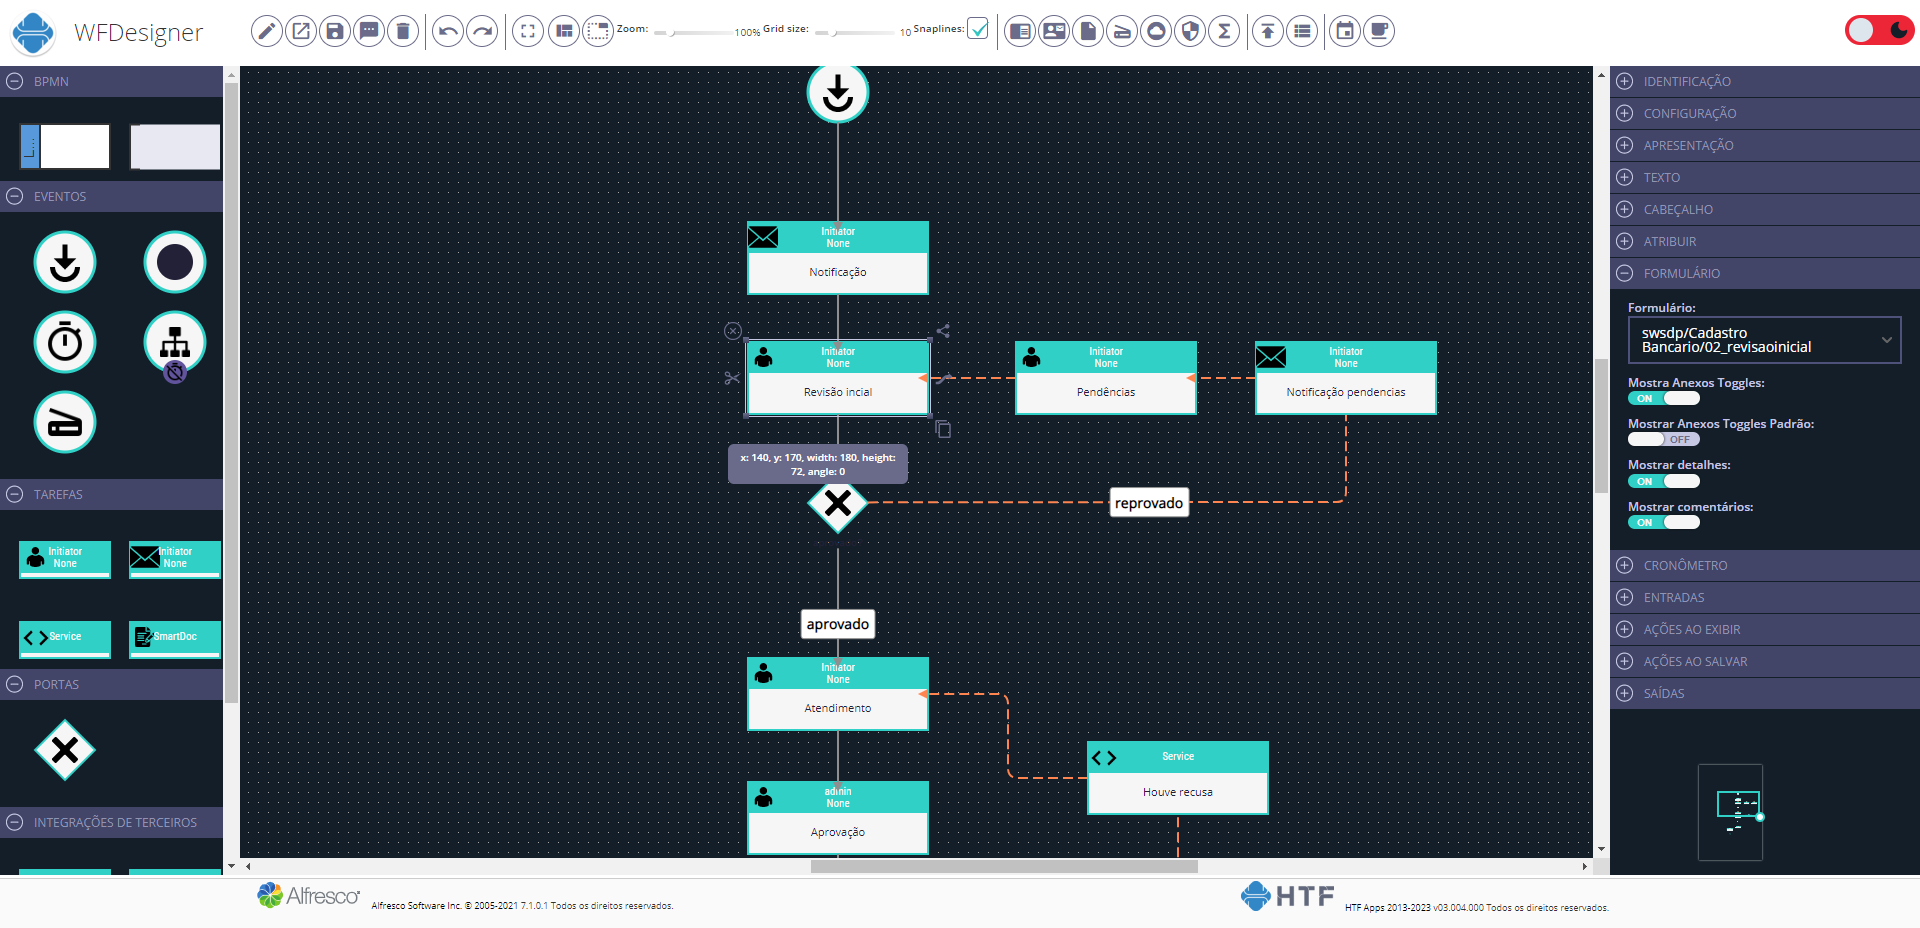Click the save diagram icon
Viewport: 1920px width, 928px height.
tap(335, 31)
